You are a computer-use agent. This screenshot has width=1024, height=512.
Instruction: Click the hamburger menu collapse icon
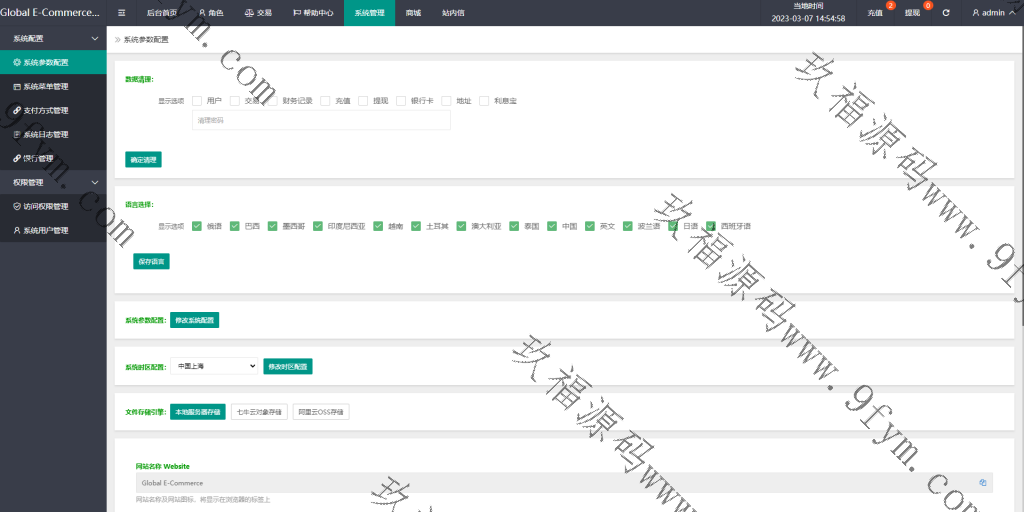coord(121,13)
